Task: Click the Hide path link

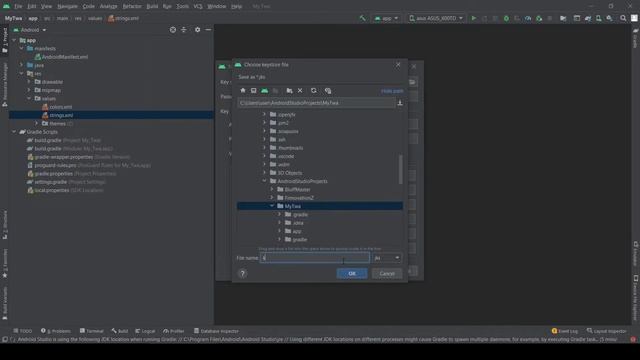Action: point(392,91)
